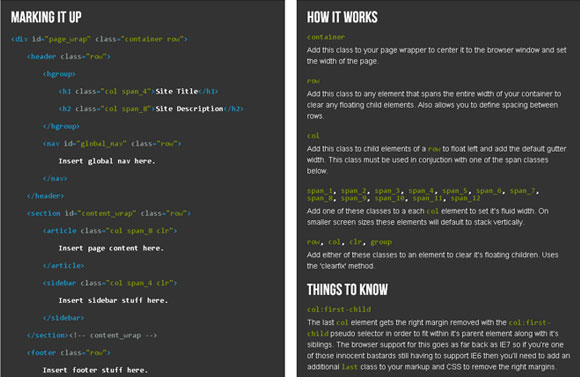Click the span_1 class name

[x=320, y=191]
